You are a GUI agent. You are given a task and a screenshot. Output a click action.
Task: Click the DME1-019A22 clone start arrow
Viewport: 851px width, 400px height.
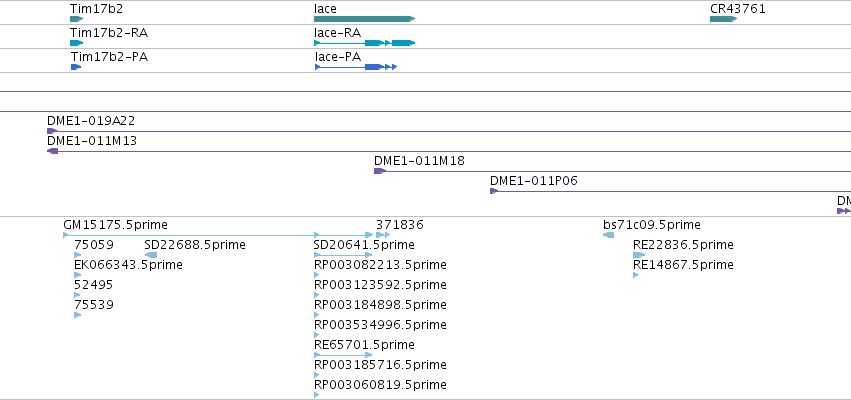(x=52, y=131)
